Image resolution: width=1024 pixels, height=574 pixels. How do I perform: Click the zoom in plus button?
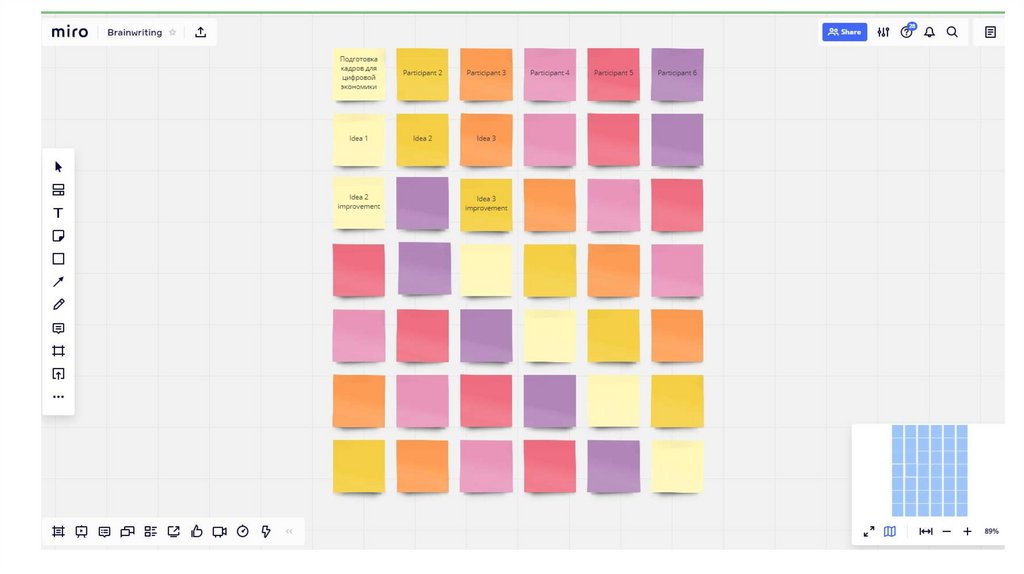(x=967, y=531)
